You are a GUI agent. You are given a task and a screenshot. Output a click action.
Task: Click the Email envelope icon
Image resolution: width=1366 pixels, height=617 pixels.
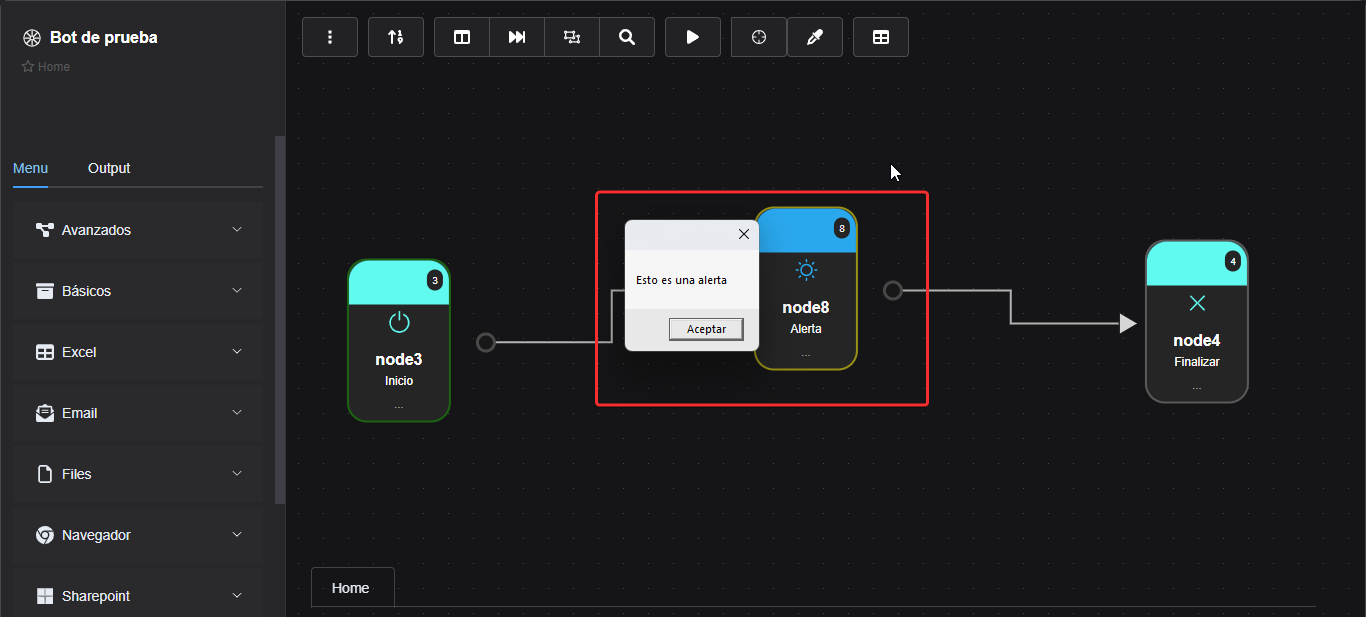click(x=45, y=413)
